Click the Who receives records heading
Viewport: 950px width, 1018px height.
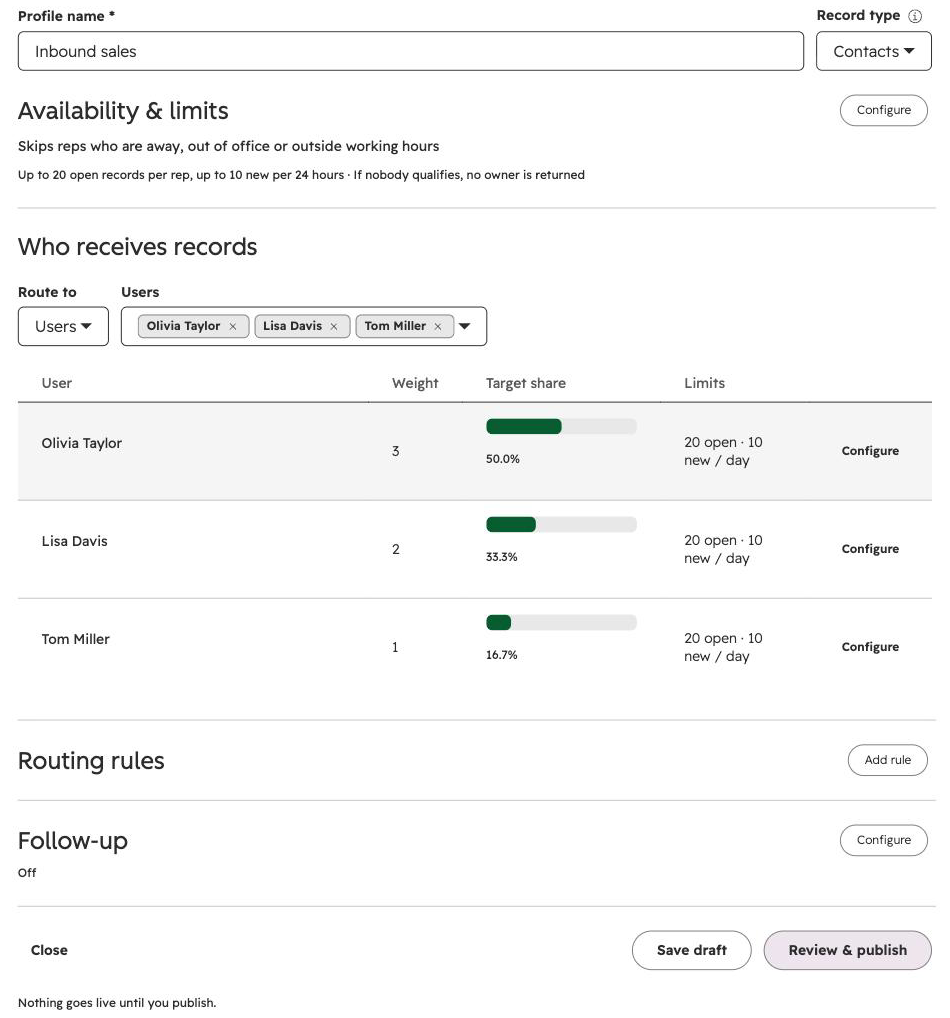tap(138, 247)
